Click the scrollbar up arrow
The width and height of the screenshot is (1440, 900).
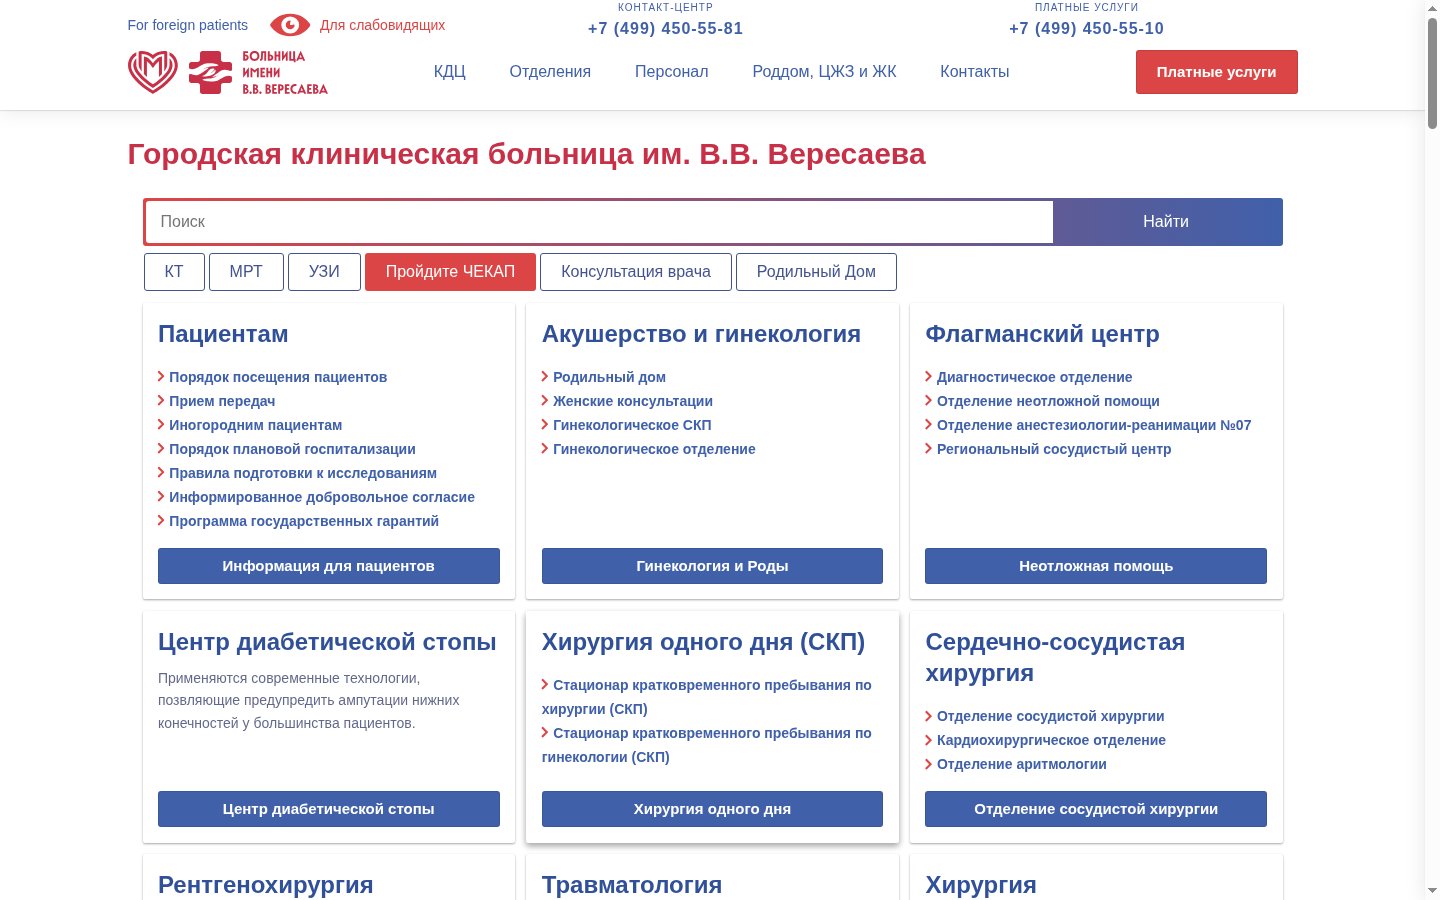pyautogui.click(x=1432, y=8)
